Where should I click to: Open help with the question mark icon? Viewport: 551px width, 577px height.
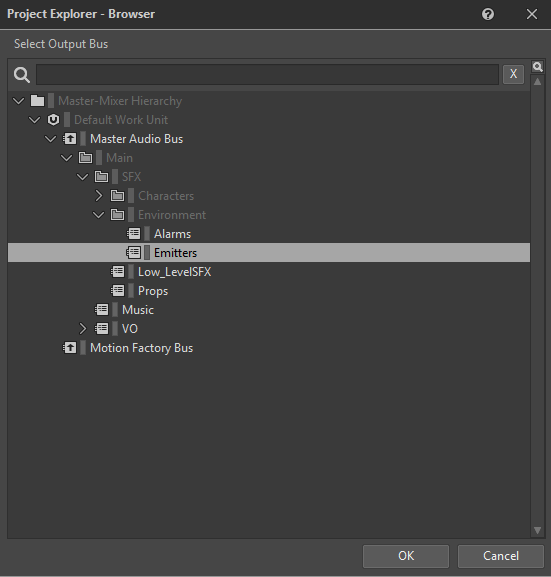point(488,14)
